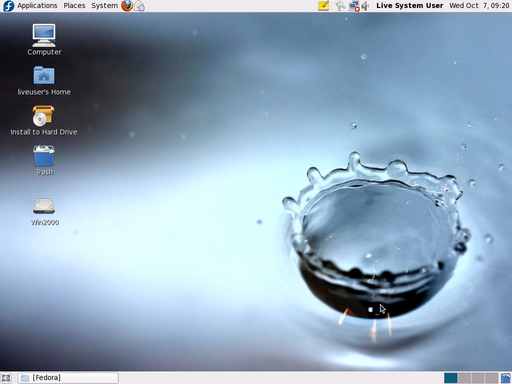This screenshot has height=384, width=512.
Task: Switch to the third workspace
Action: pos(478,378)
